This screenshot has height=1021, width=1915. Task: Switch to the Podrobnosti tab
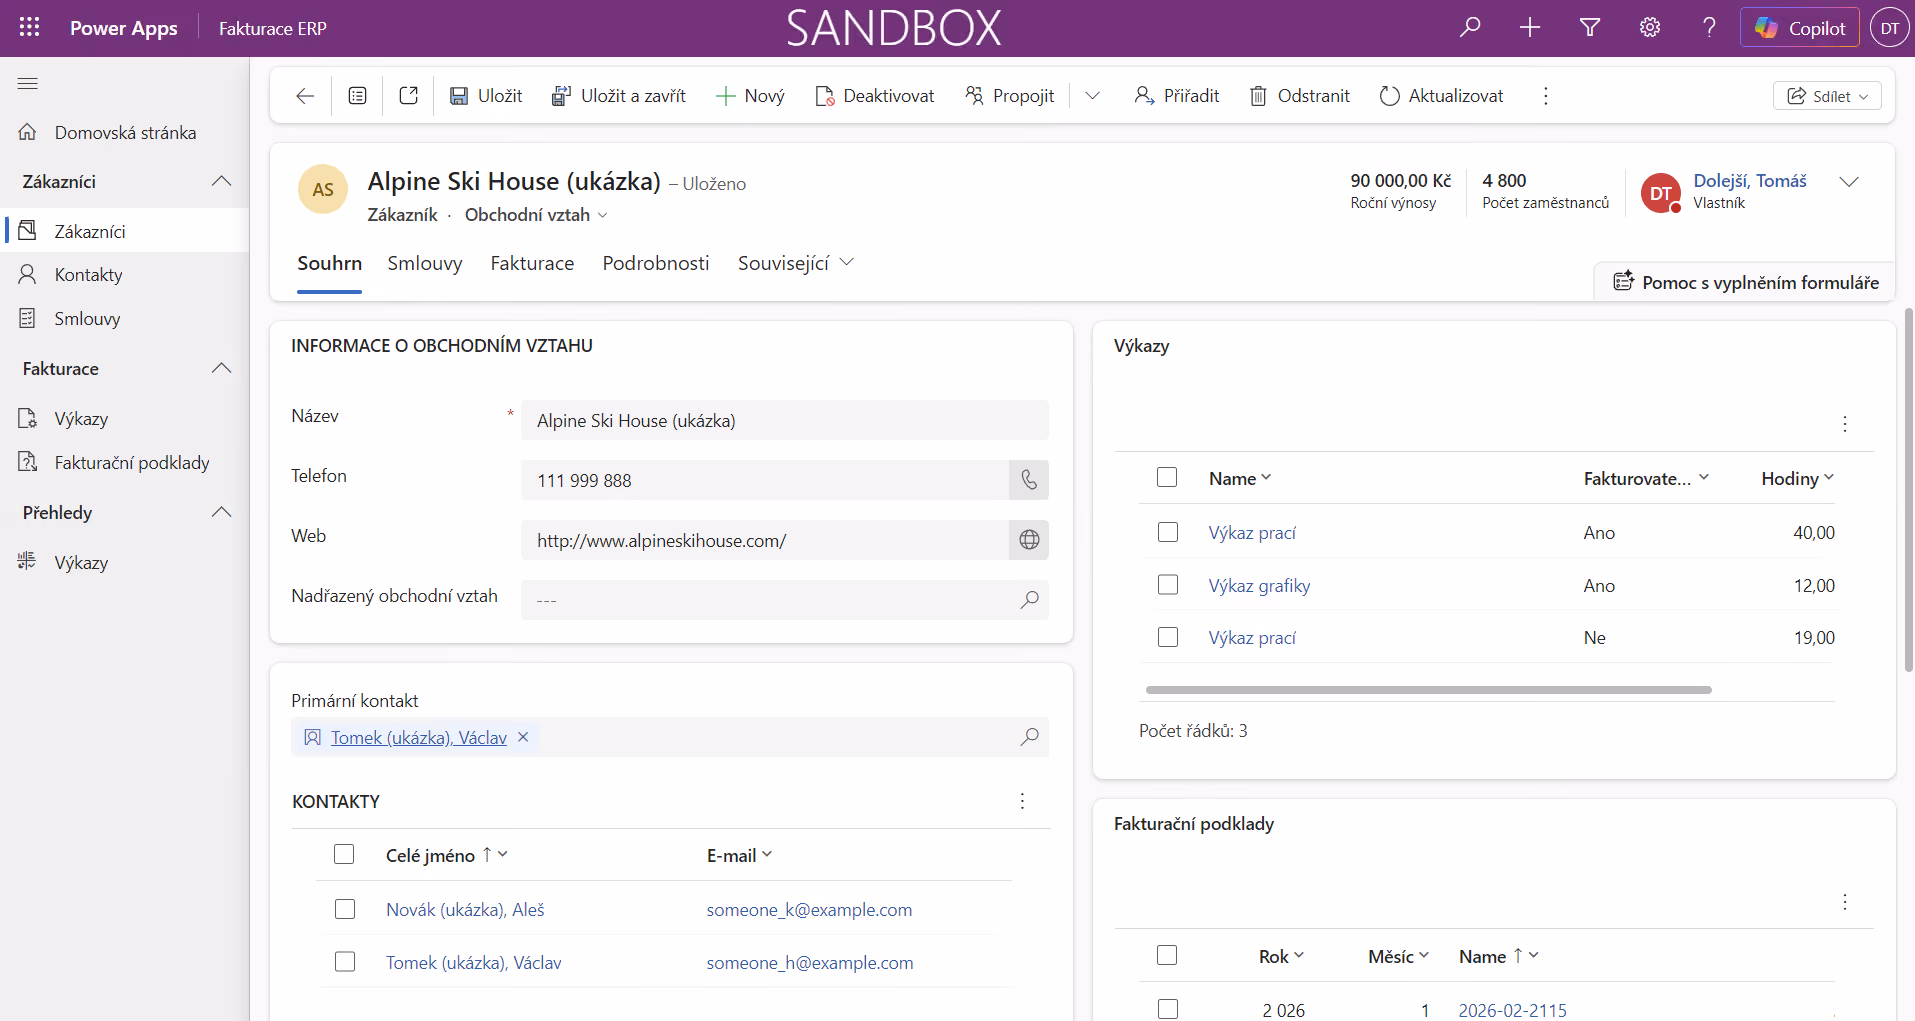656,263
